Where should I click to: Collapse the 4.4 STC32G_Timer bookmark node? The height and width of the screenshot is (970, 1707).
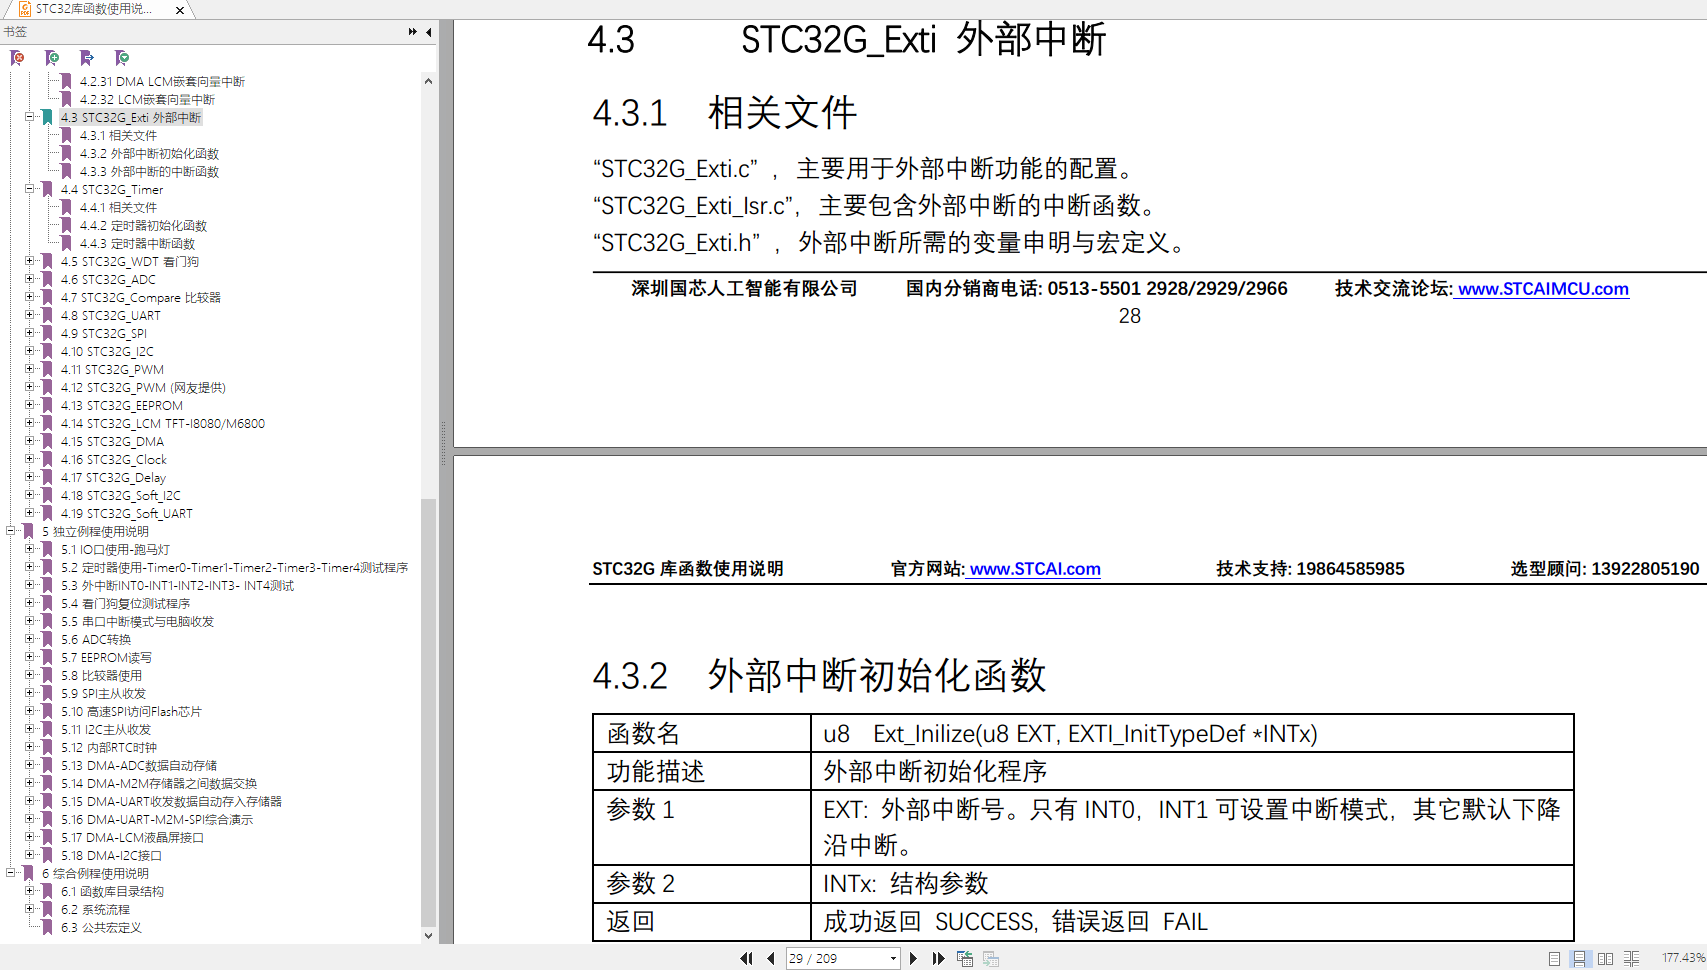[x=29, y=189]
